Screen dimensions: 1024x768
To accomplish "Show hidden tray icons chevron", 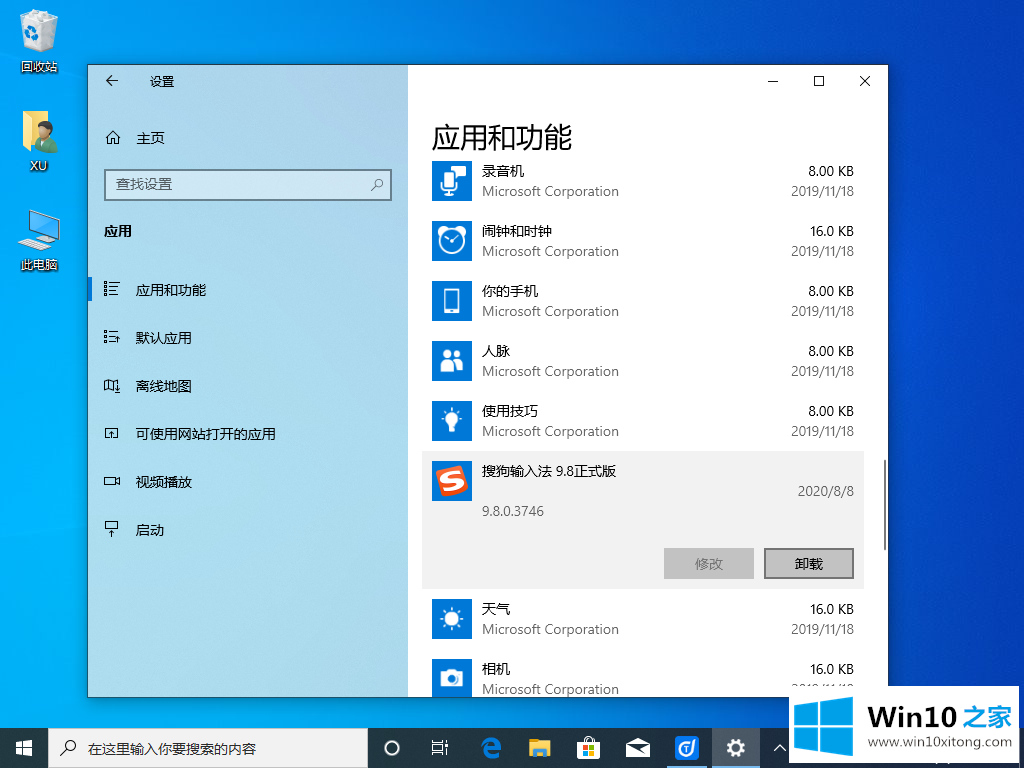I will pyautogui.click(x=779, y=748).
